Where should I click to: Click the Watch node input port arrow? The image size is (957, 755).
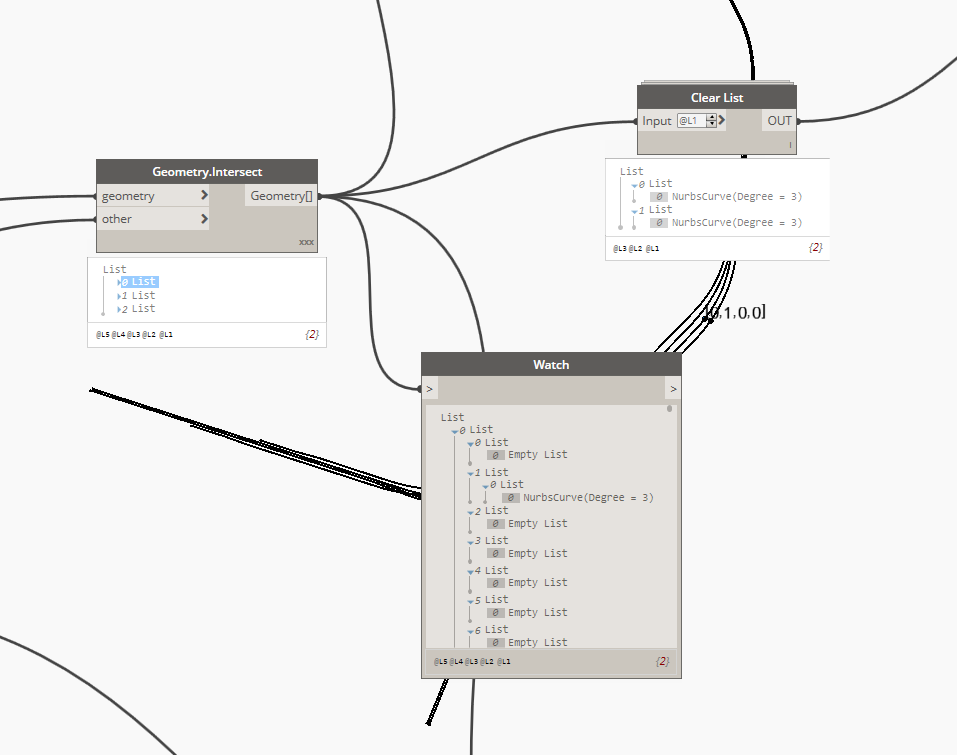tap(429, 388)
